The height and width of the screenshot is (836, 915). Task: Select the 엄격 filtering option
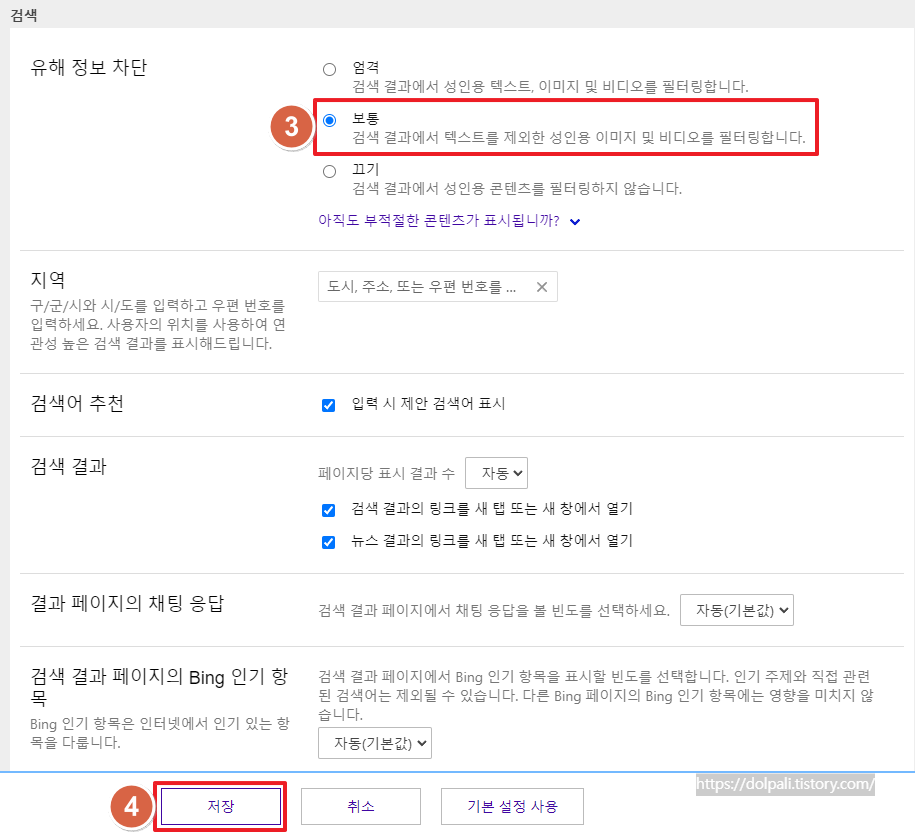coord(329,68)
